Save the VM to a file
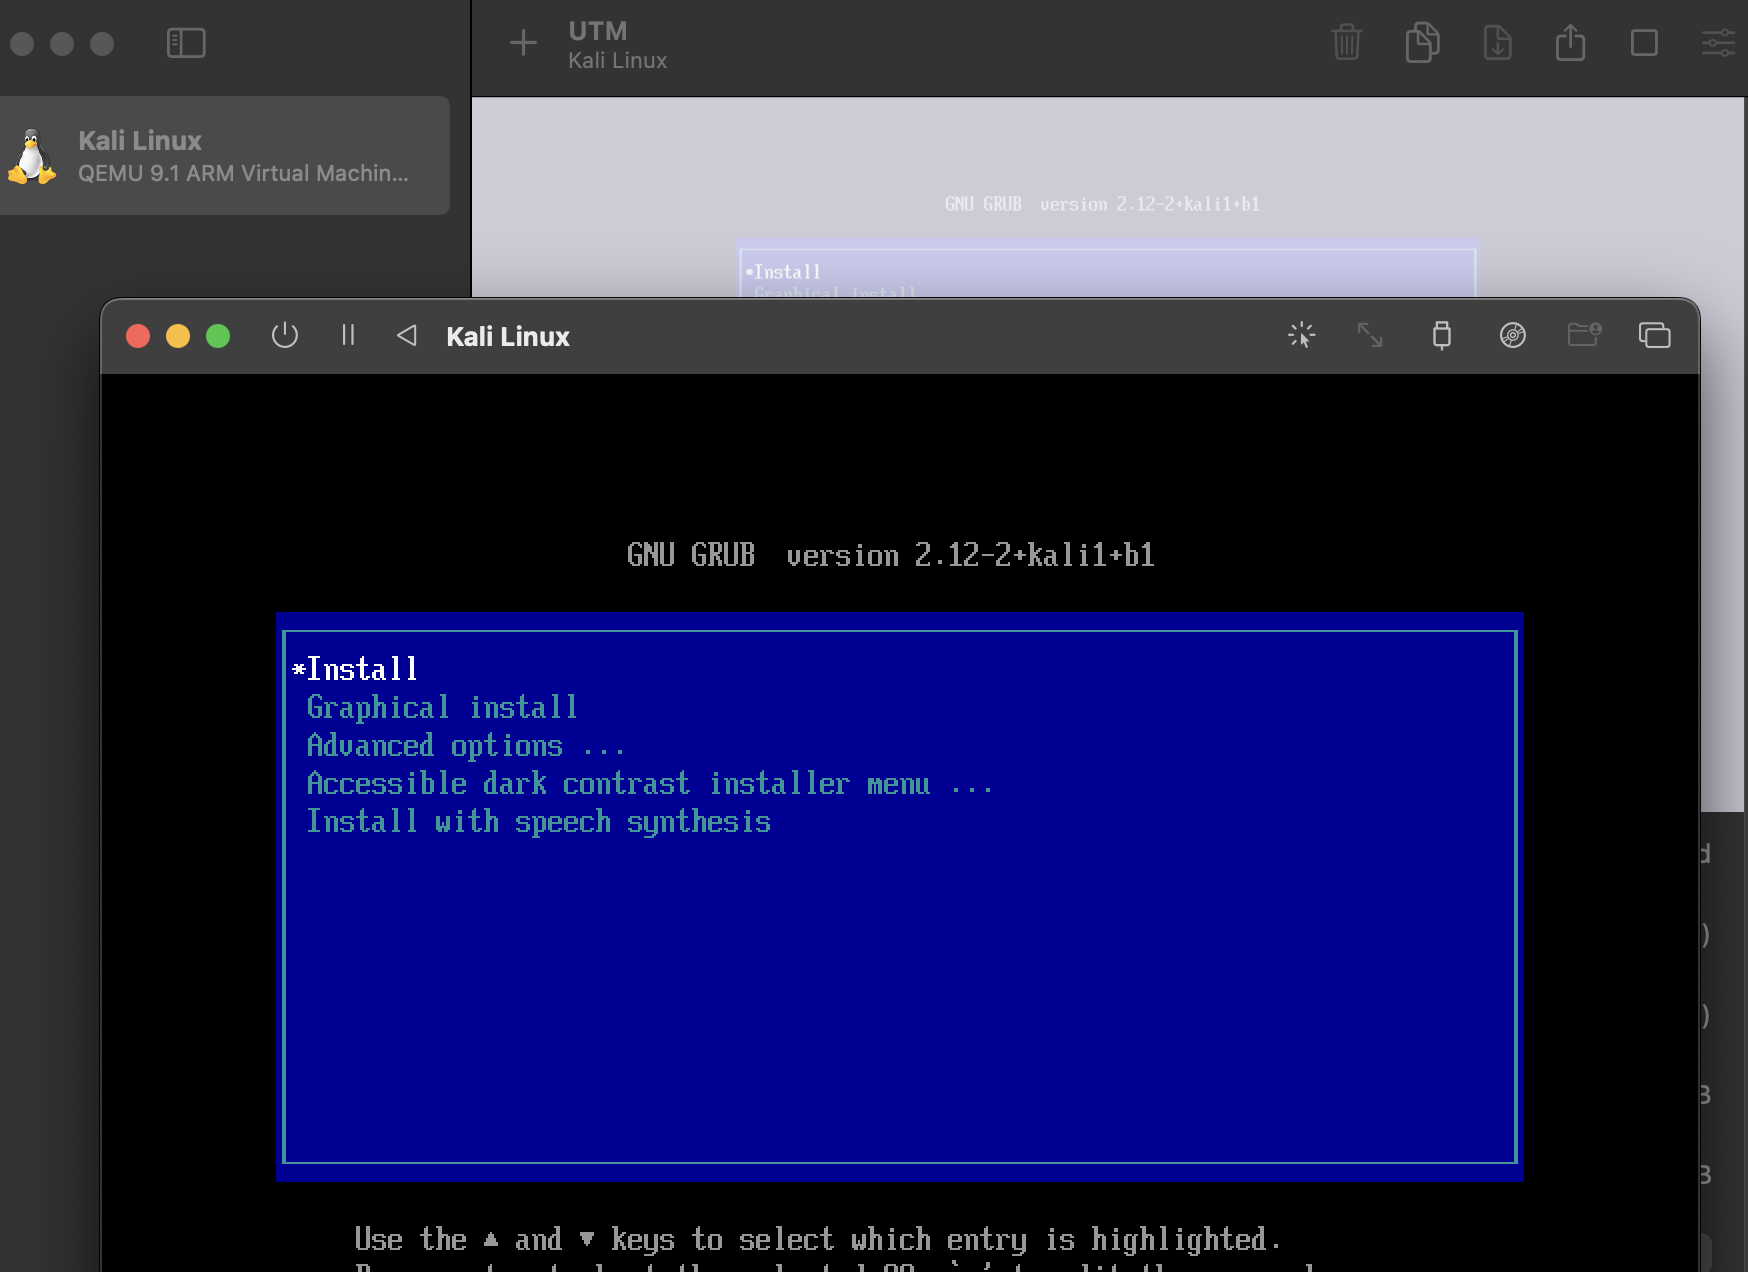 1498,44
